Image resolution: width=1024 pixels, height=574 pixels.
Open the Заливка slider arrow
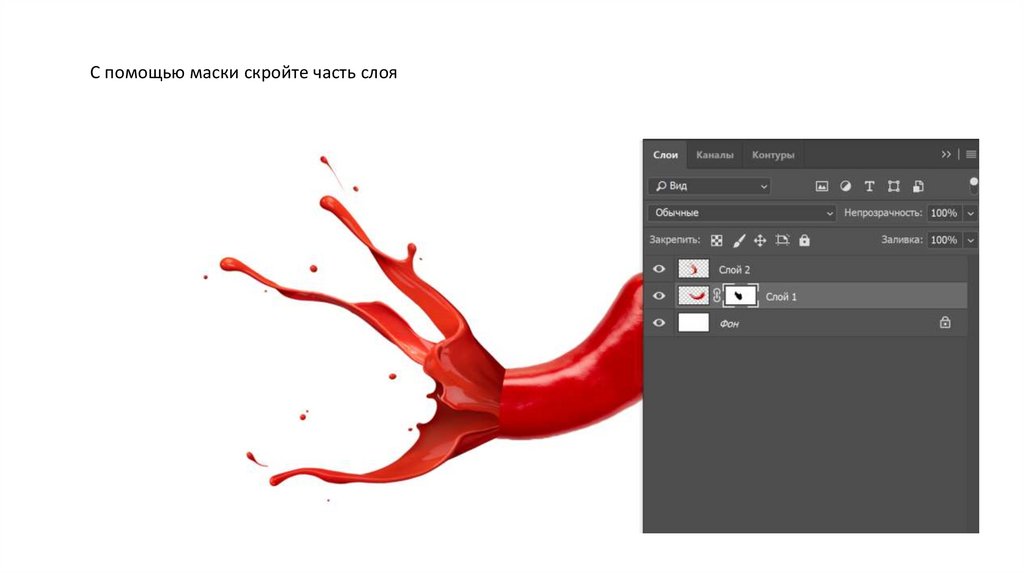point(970,240)
